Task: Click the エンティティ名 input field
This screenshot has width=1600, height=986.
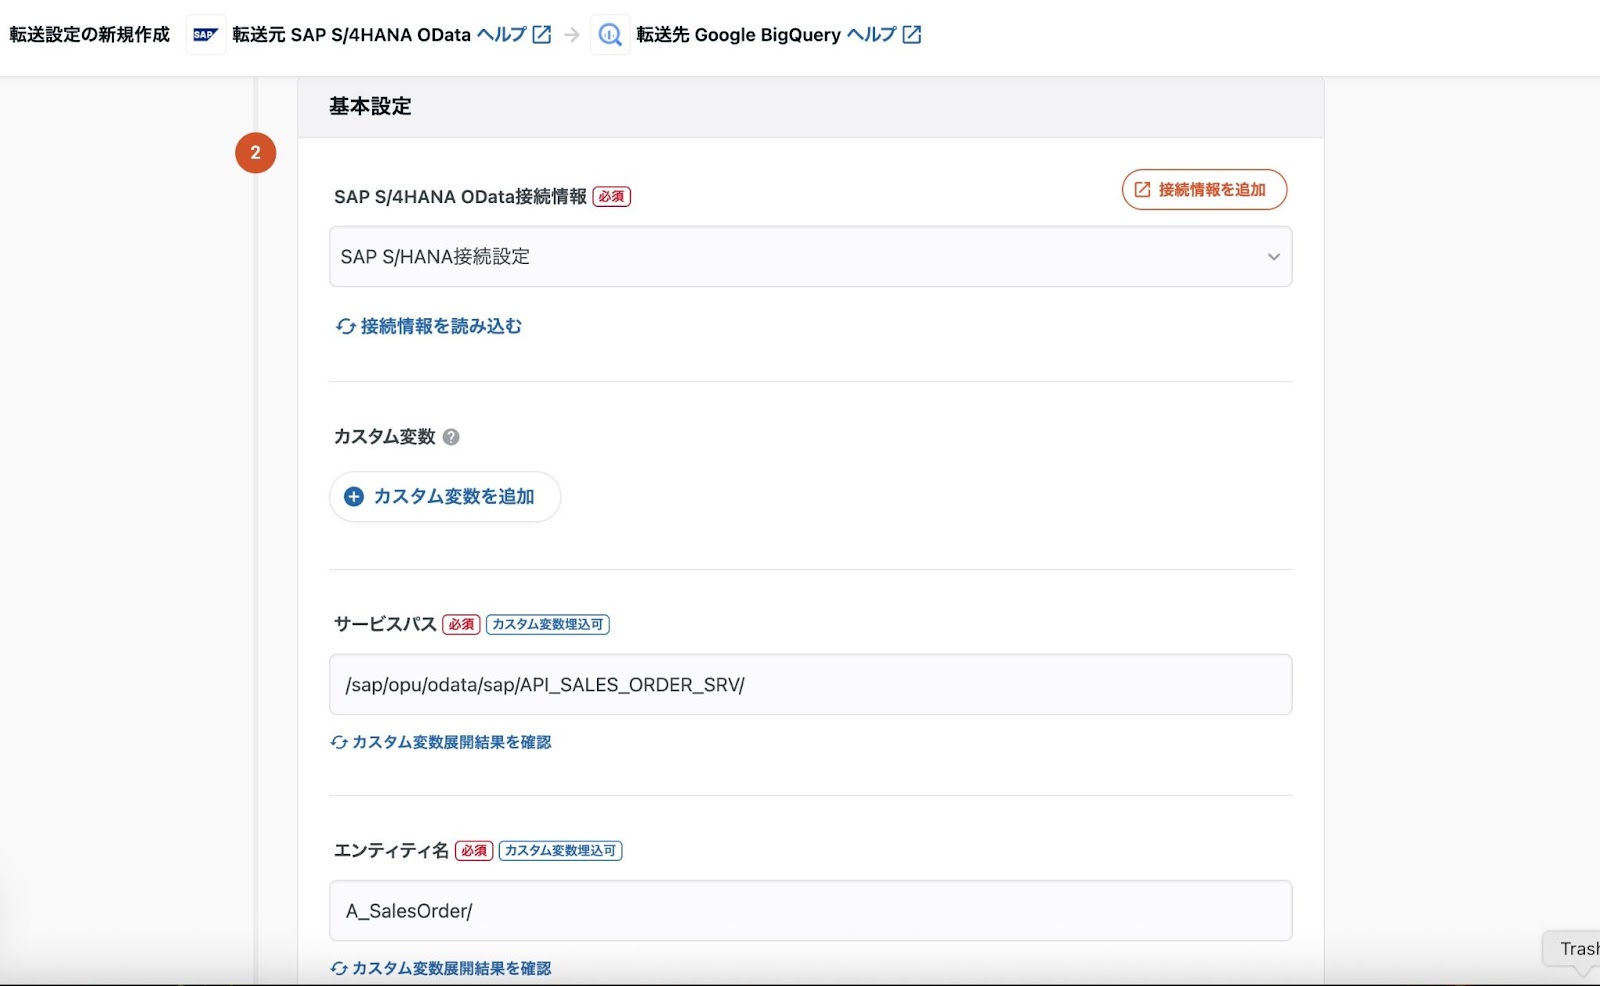Action: [810, 911]
